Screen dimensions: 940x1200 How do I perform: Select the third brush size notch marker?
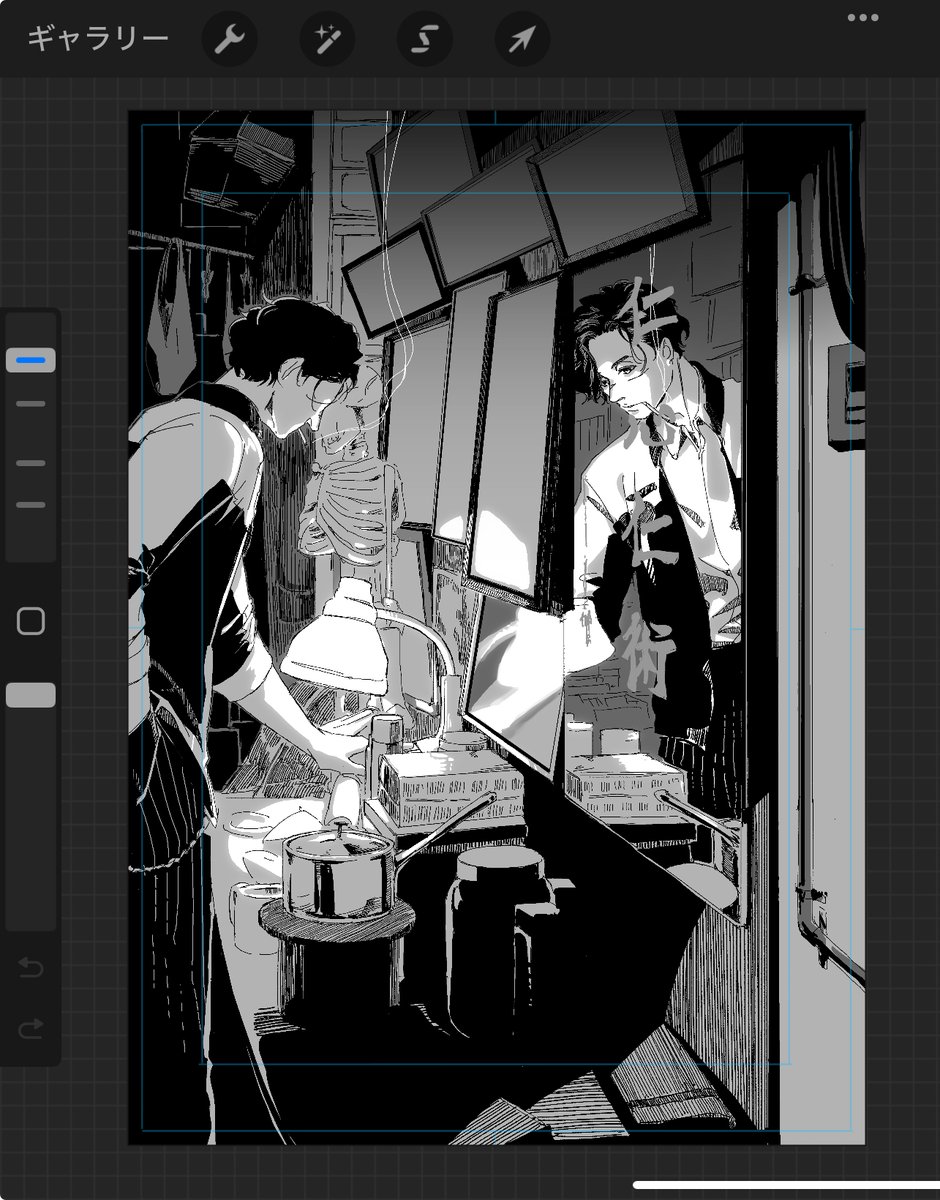pos(31,464)
